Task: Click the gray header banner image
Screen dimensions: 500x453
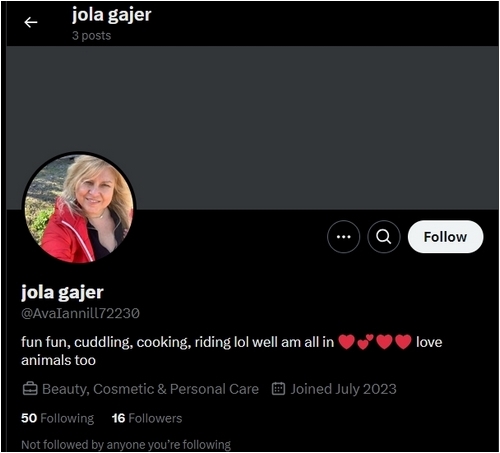Action: (252, 128)
